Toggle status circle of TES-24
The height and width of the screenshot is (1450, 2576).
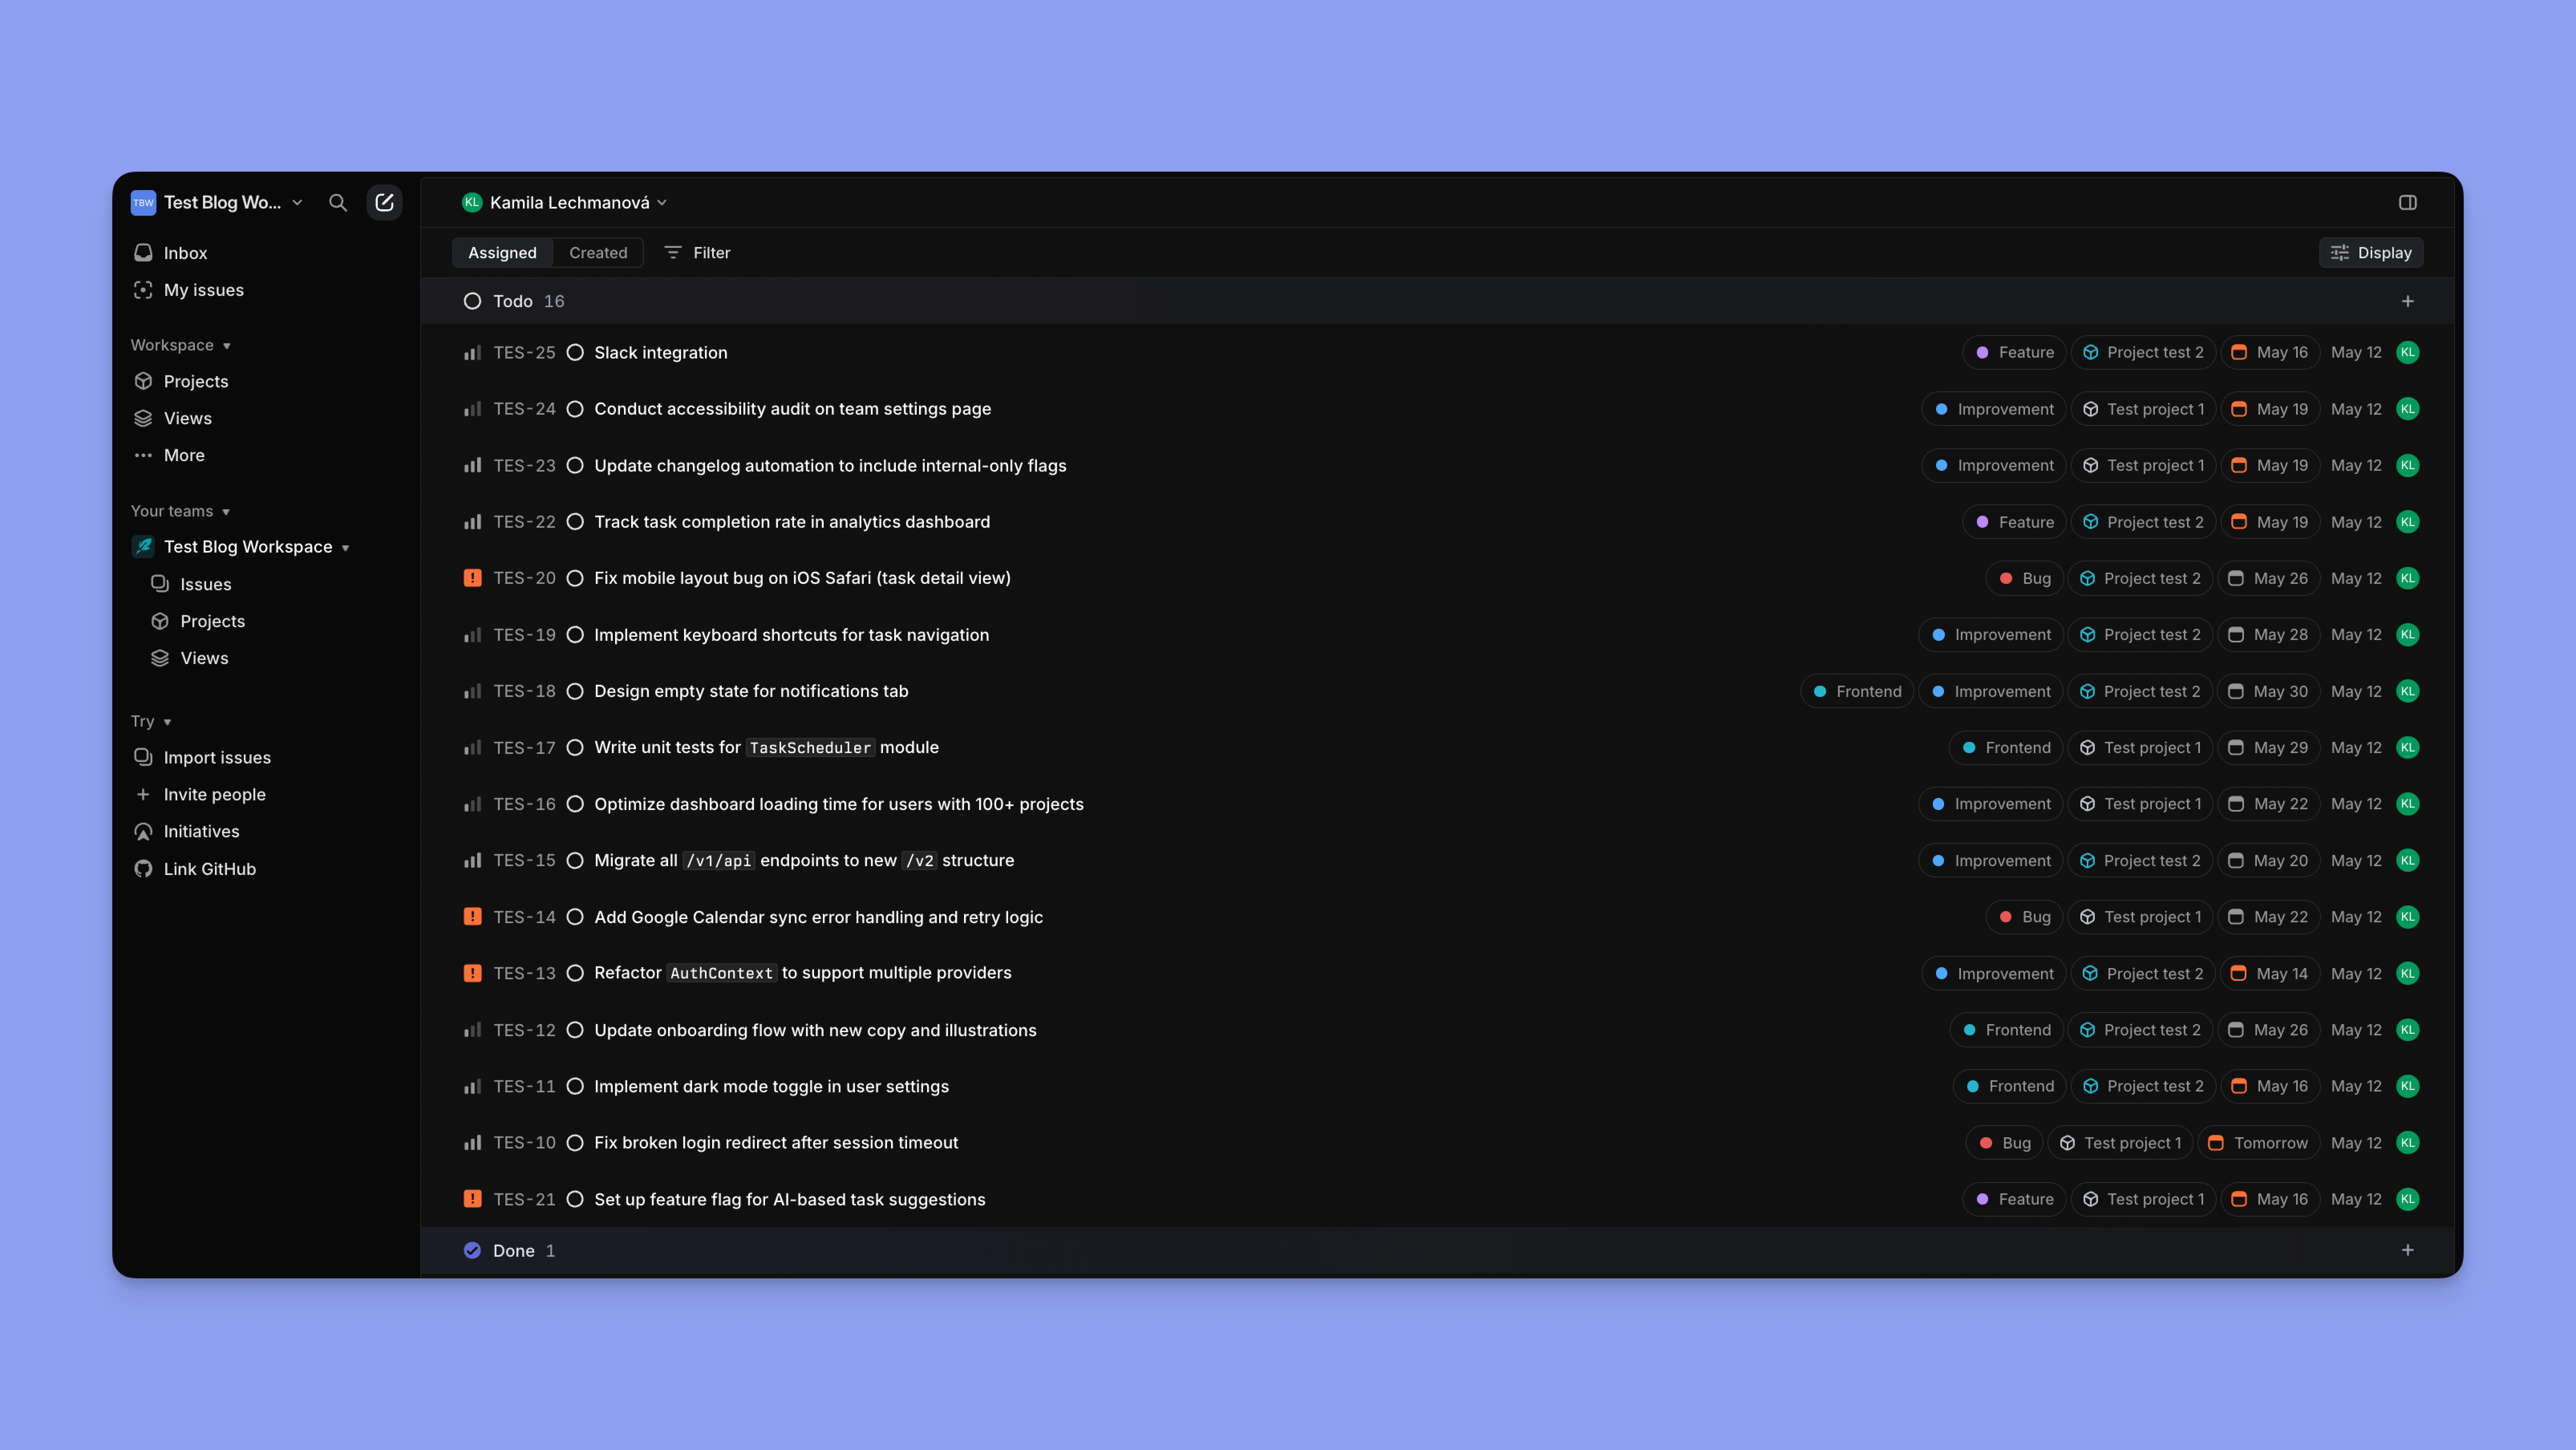(575, 409)
